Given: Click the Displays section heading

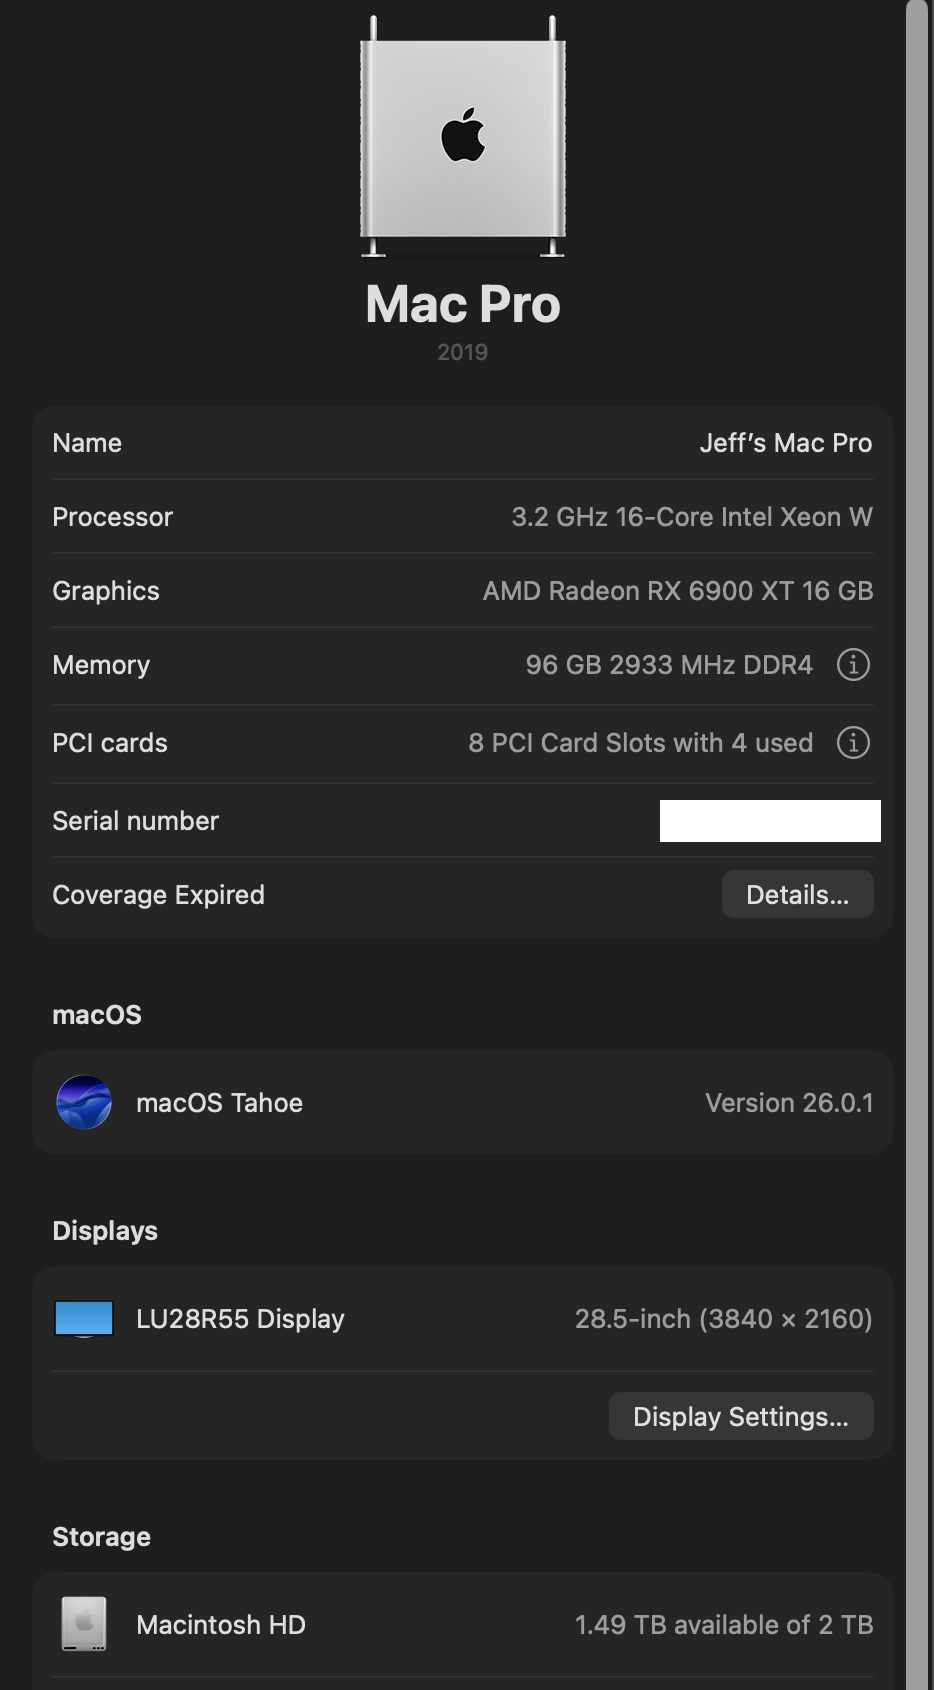Looking at the screenshot, I should pyautogui.click(x=105, y=1230).
